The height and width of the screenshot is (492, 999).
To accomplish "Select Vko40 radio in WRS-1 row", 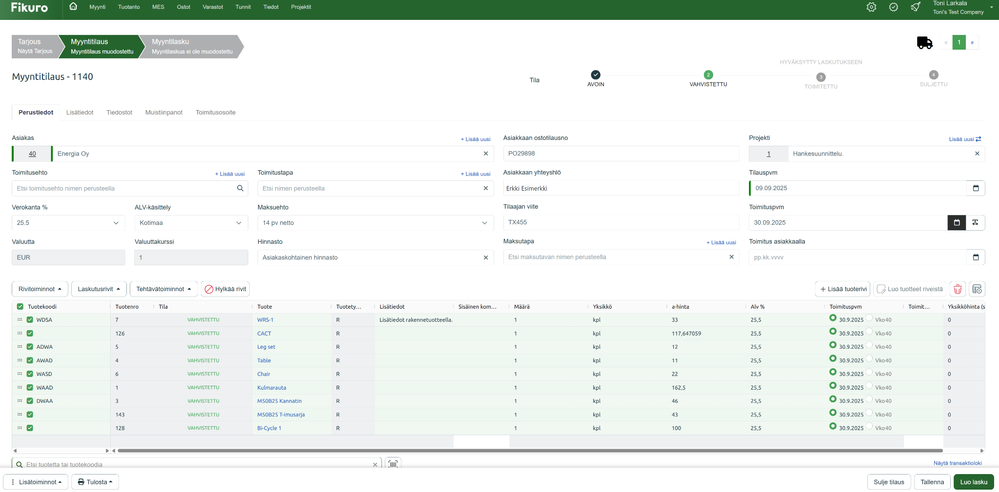I will coord(870,318).
